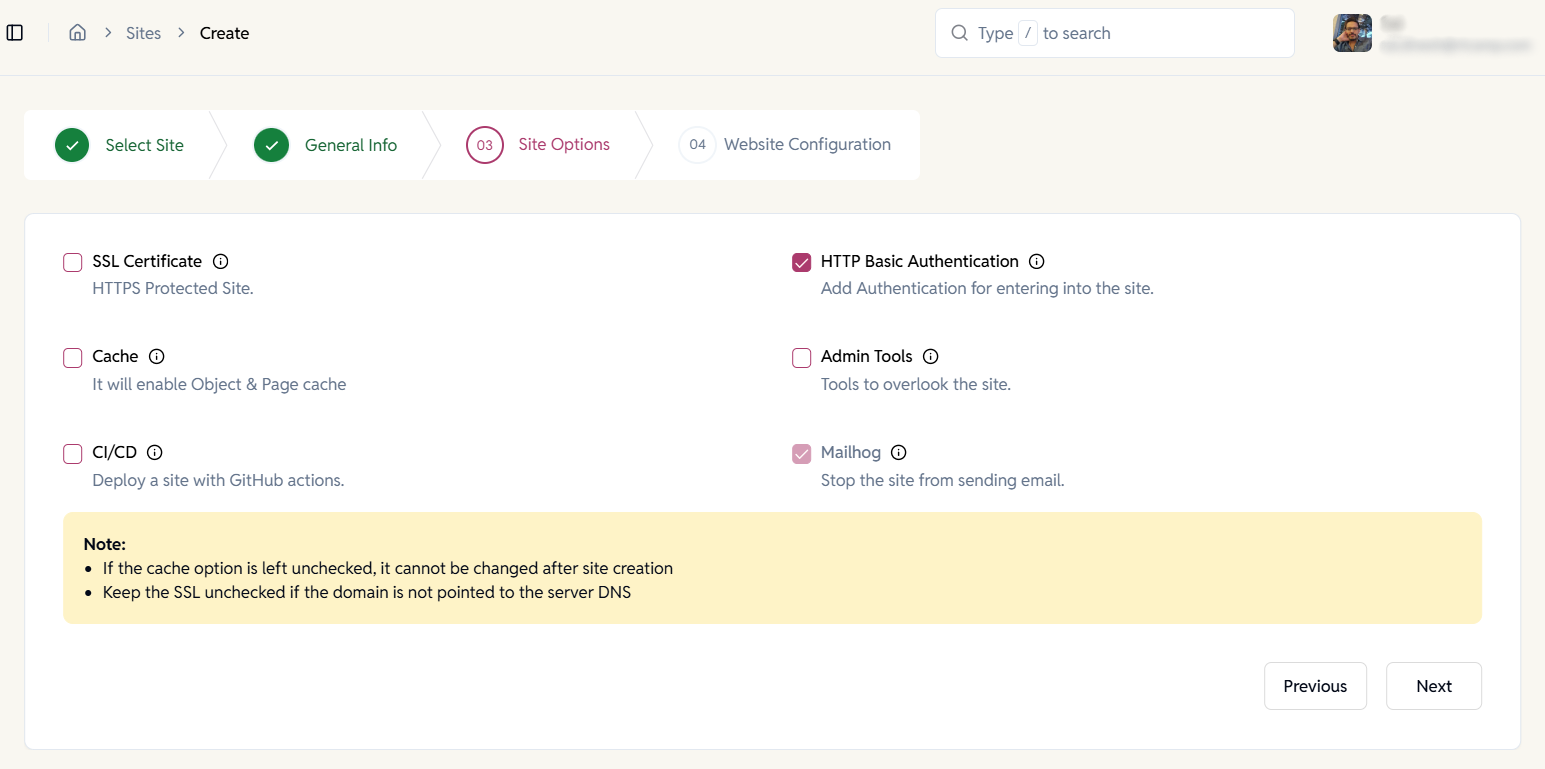Click the Mailhog info icon

click(x=898, y=452)
